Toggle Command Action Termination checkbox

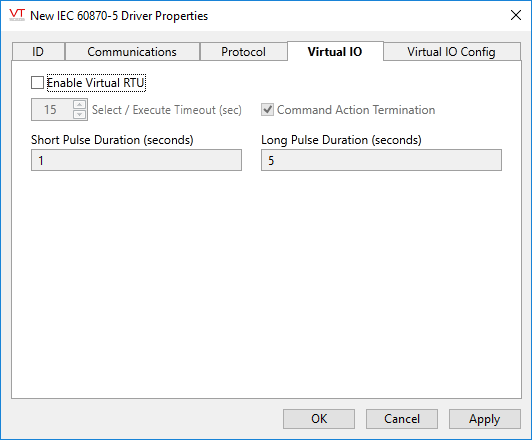pyautogui.click(x=267, y=110)
